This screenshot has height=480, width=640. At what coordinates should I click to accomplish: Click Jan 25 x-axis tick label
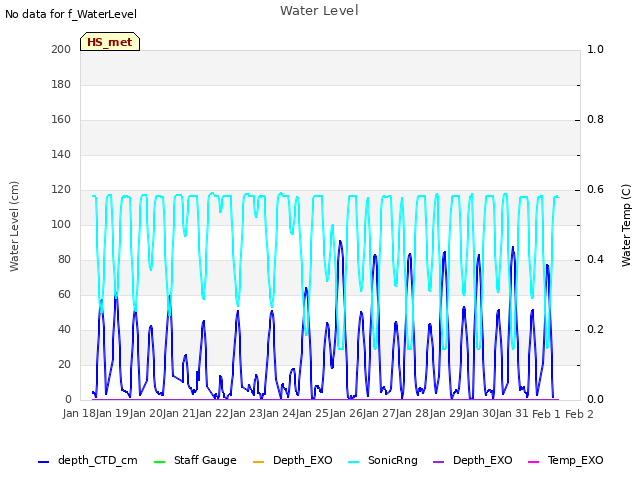(x=313, y=413)
